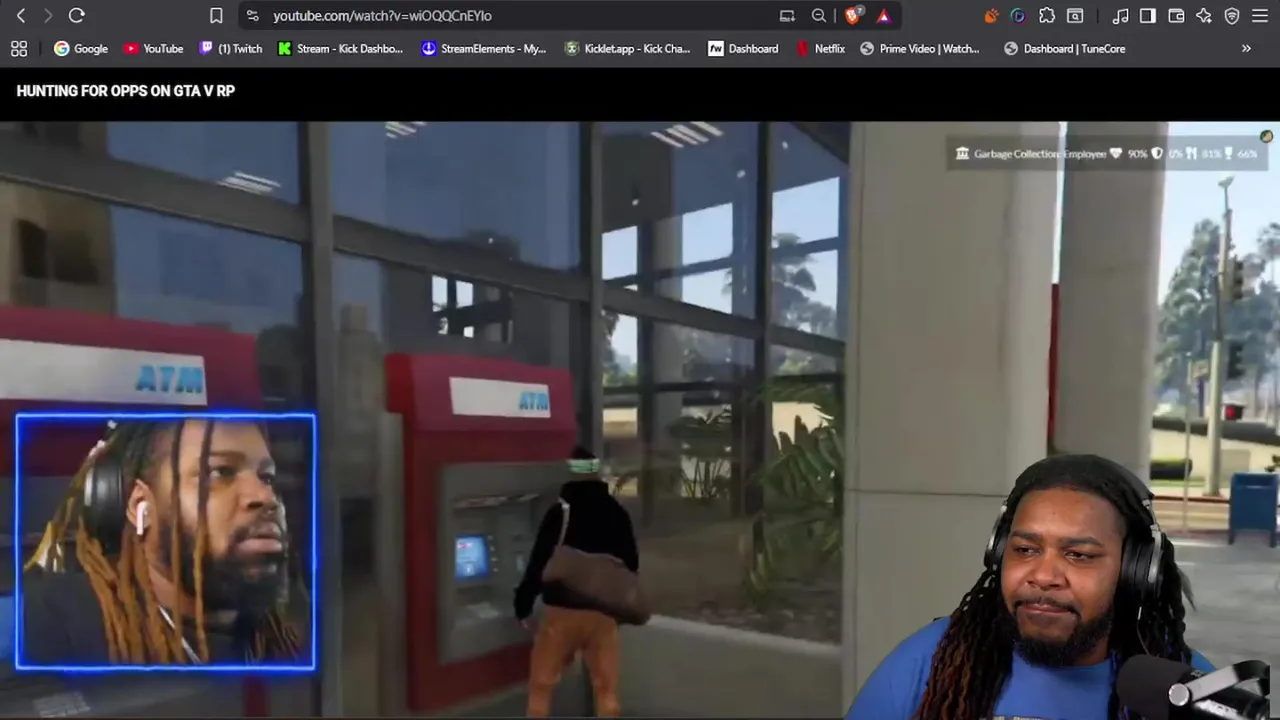Open Leo AI sparkle icon

click(x=1204, y=15)
